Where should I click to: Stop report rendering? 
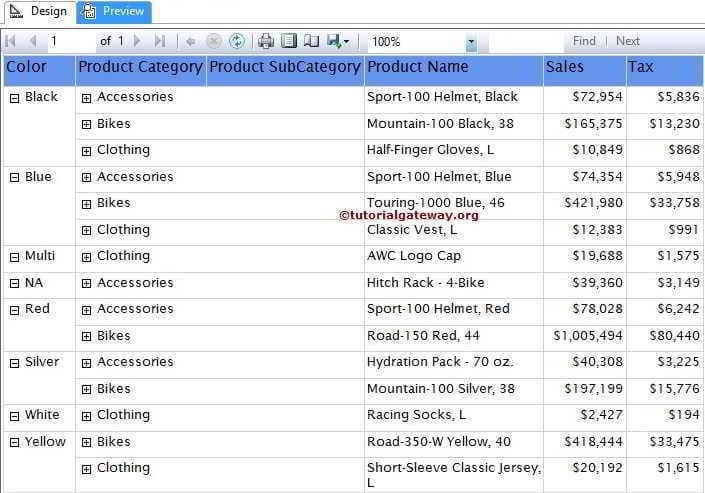214,41
